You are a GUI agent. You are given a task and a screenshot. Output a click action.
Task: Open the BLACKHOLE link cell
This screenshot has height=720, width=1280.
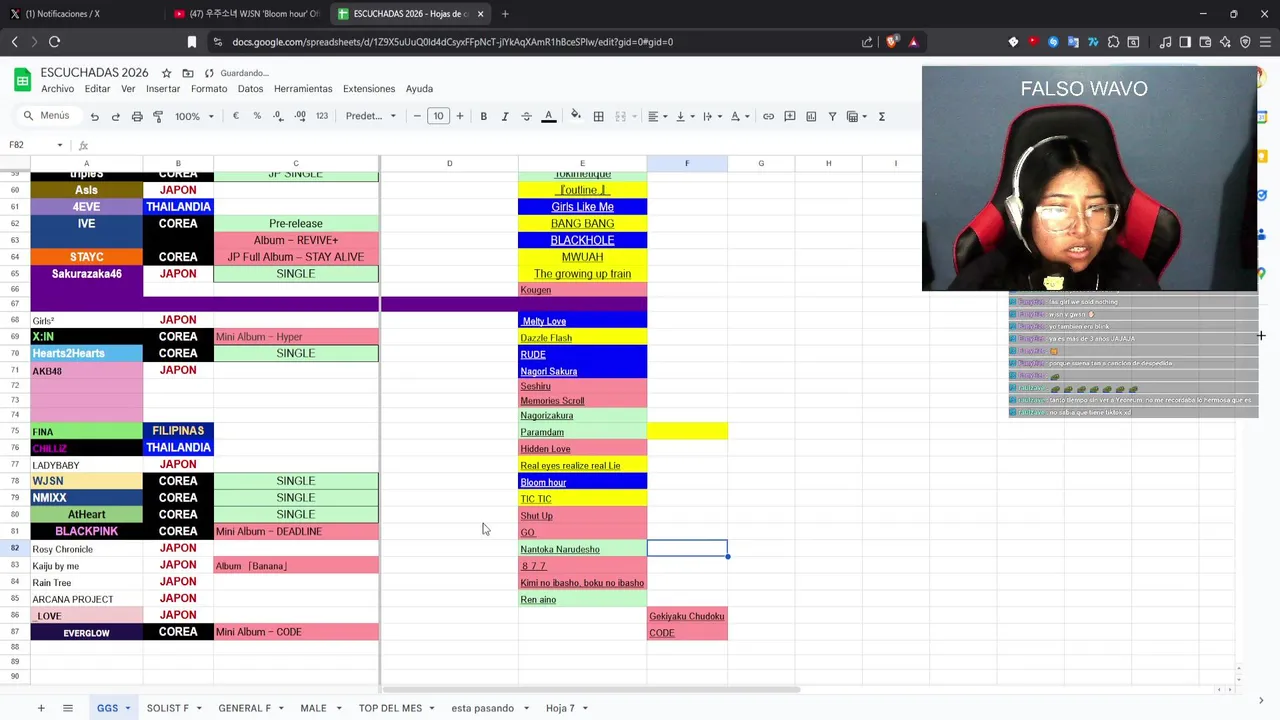582,240
